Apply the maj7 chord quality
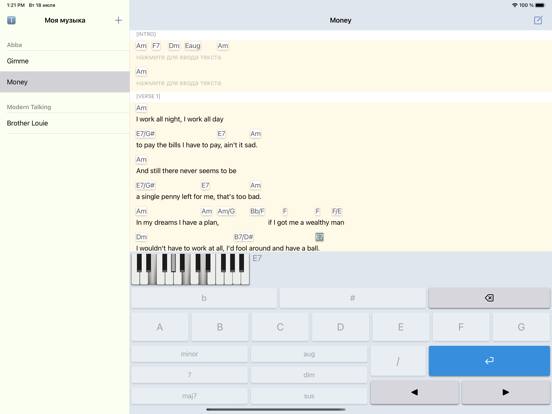 click(189, 396)
